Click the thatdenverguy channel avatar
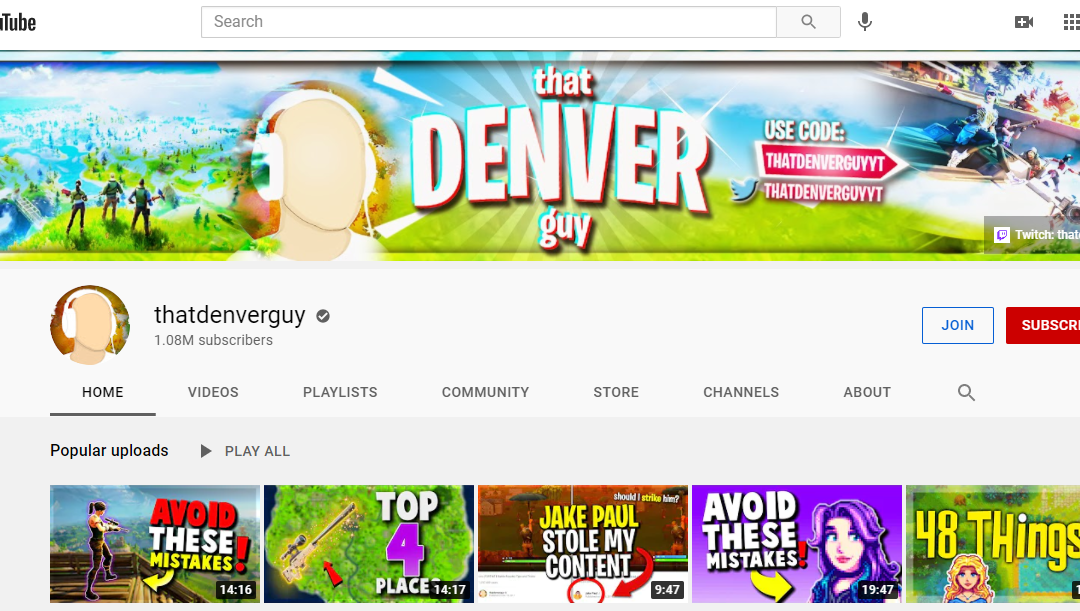Image resolution: width=1080 pixels, height=611 pixels. coord(90,324)
